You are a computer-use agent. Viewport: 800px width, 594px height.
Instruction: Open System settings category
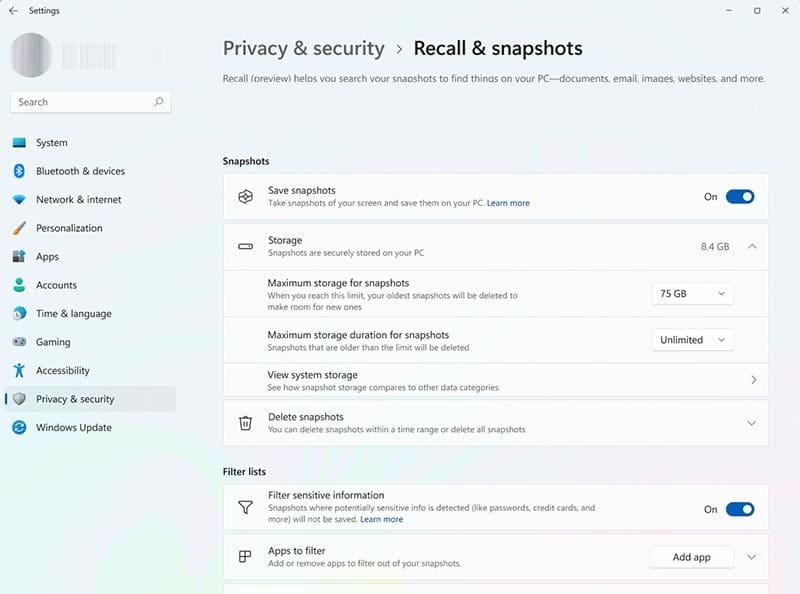click(52, 143)
